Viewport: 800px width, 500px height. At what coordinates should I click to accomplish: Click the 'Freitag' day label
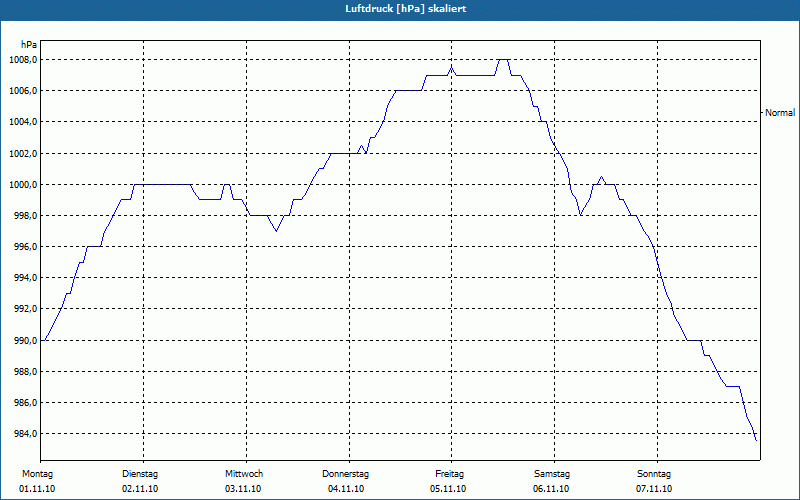[449, 474]
